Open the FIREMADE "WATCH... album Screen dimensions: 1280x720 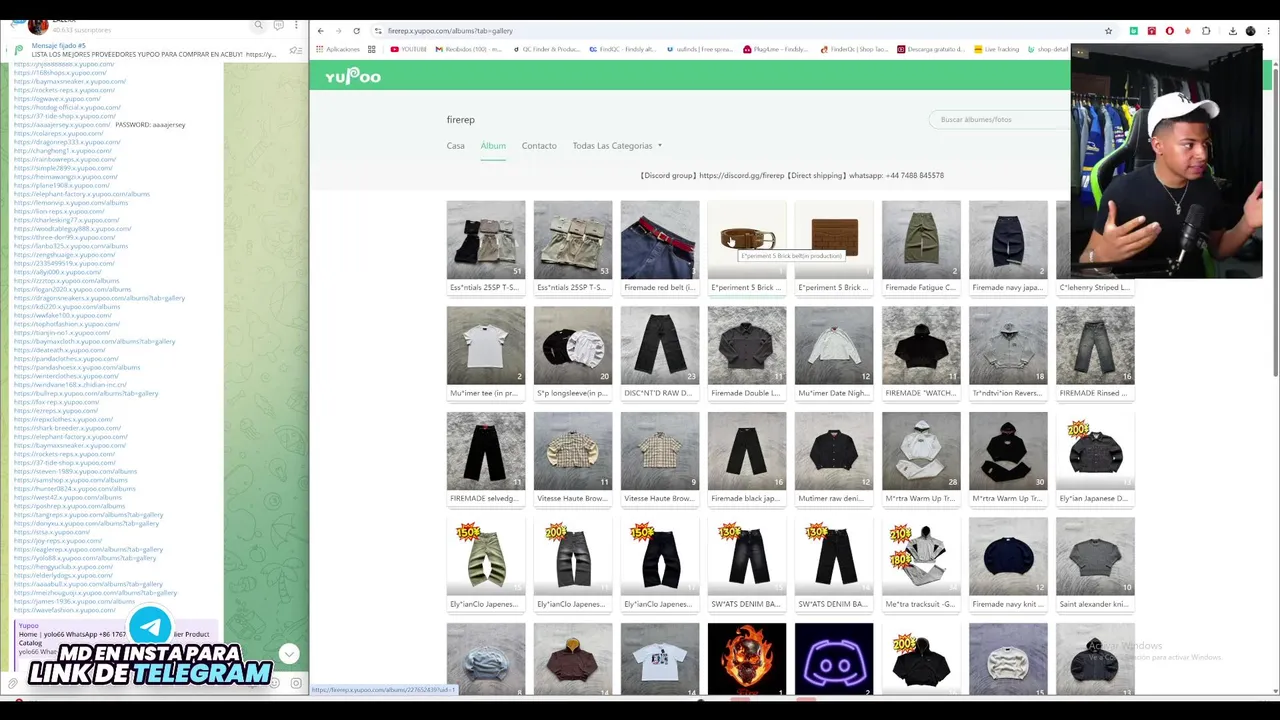click(920, 352)
